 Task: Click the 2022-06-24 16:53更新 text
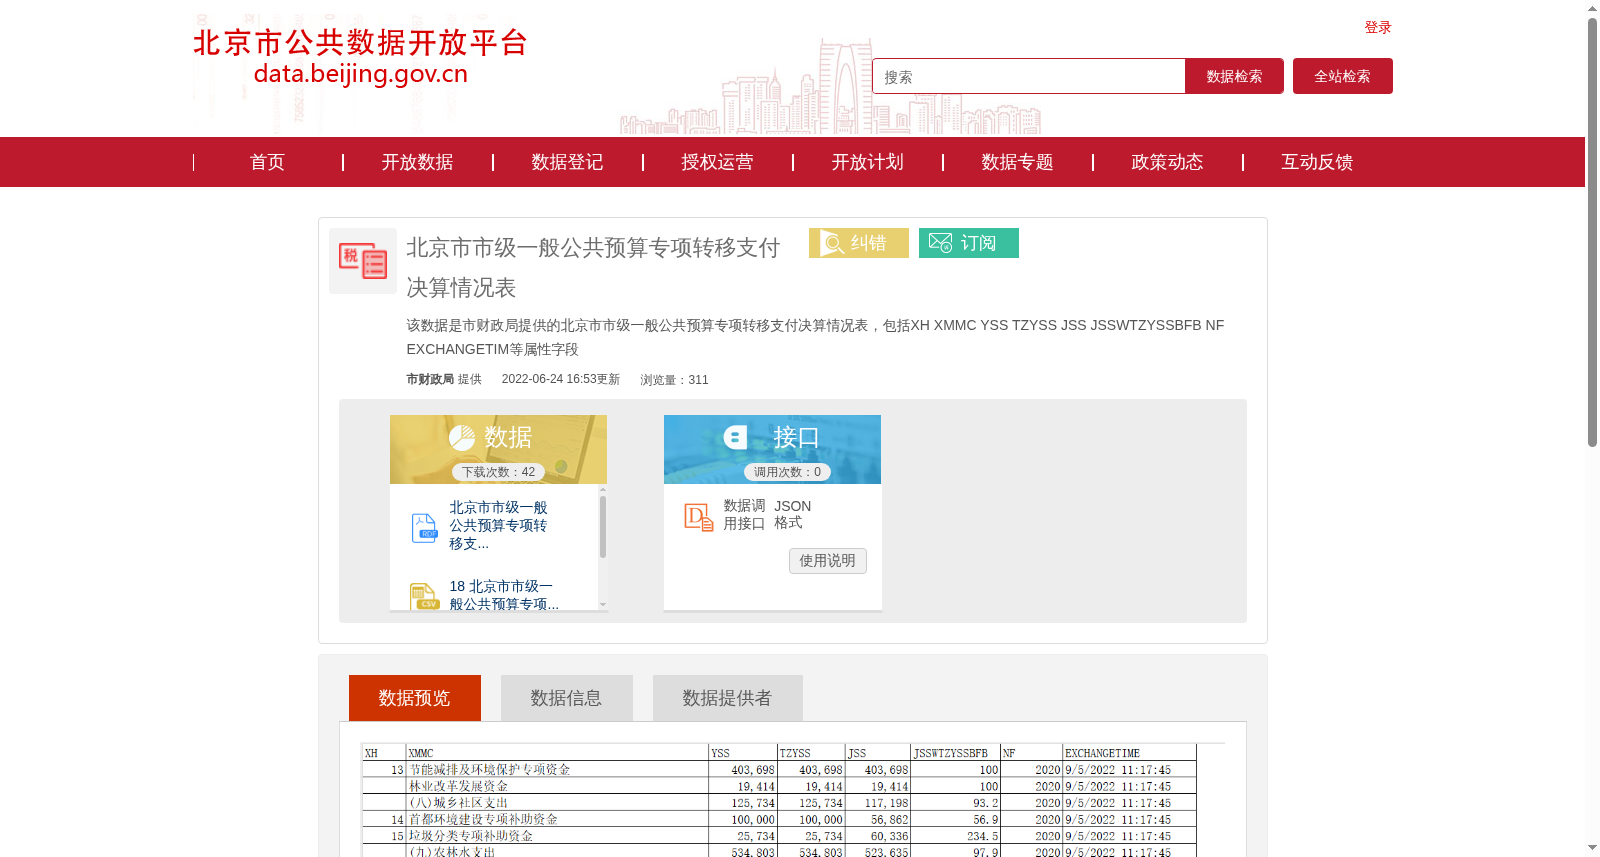point(561,380)
